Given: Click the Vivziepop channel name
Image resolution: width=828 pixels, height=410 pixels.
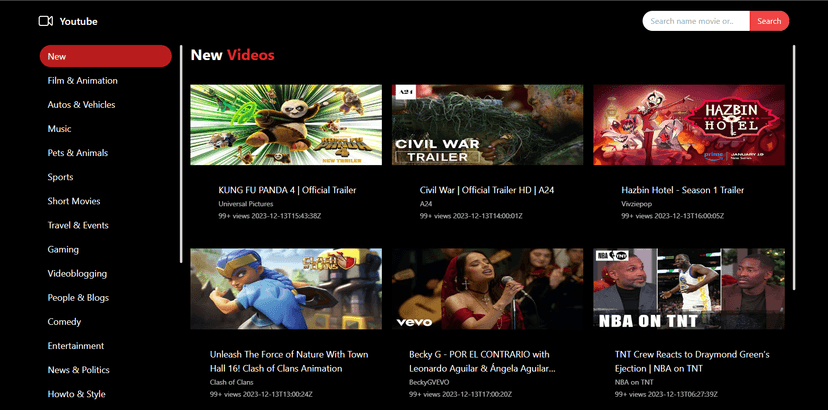Looking at the screenshot, I should click(637, 203).
